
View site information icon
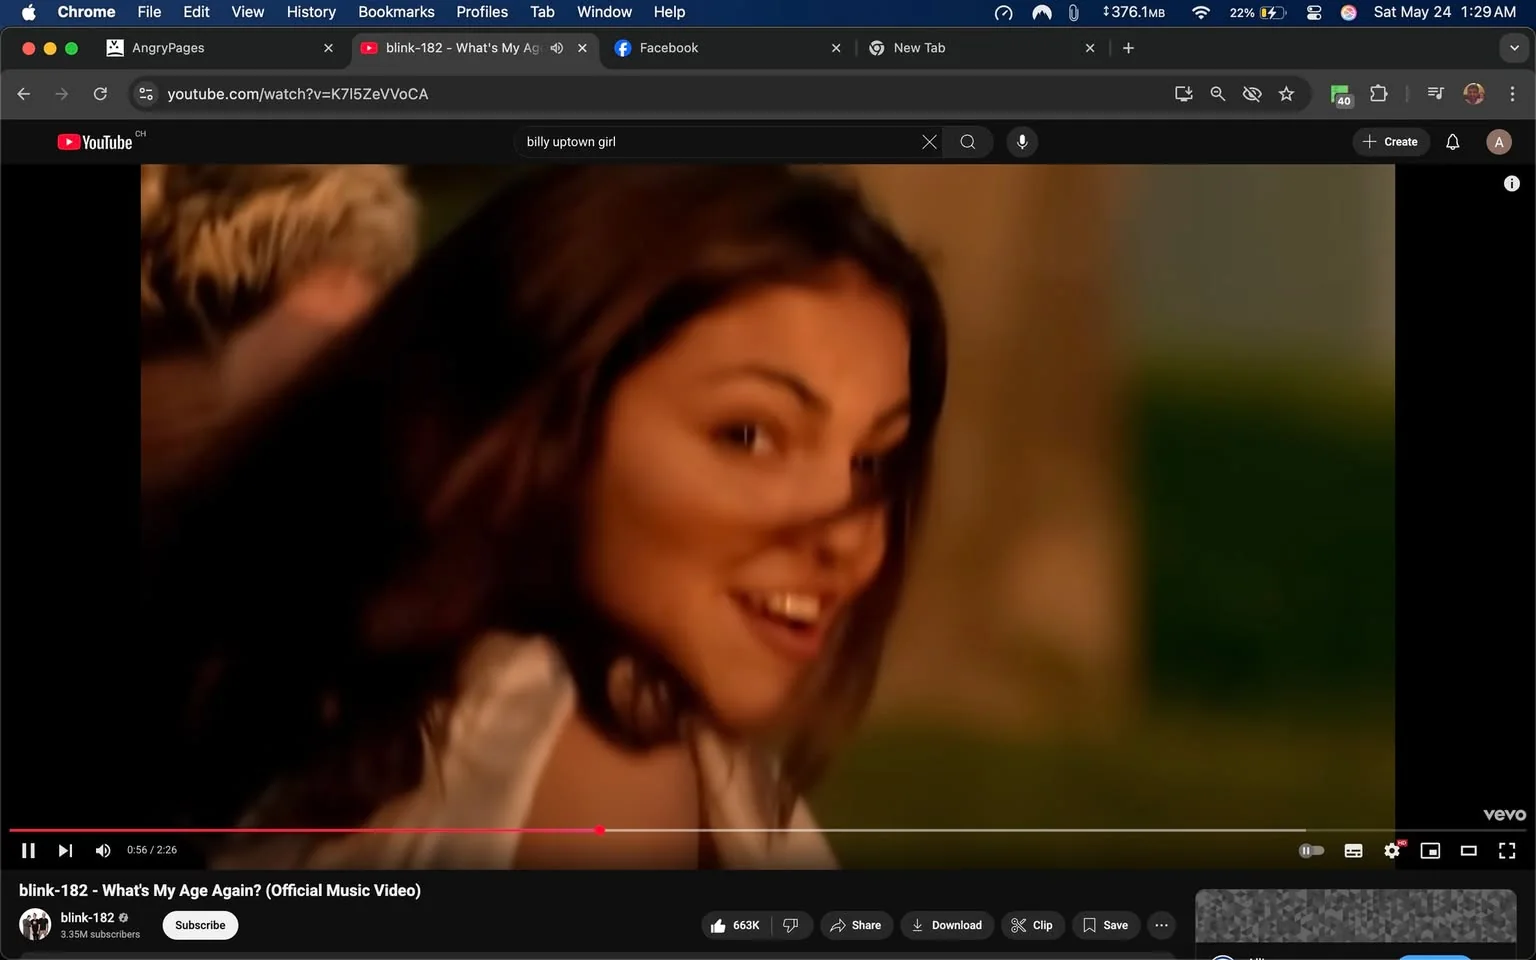coord(146,94)
